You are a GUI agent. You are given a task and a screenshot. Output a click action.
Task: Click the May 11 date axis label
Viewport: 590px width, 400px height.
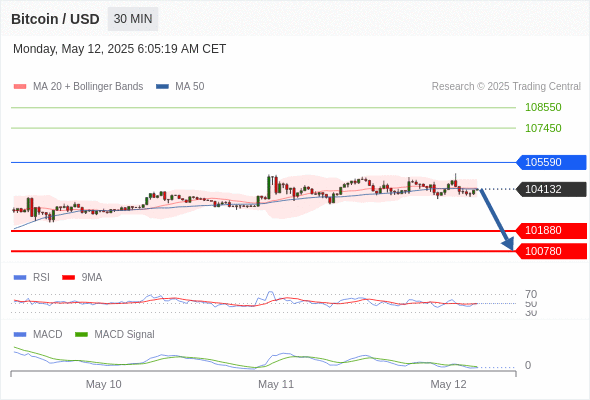(x=276, y=384)
